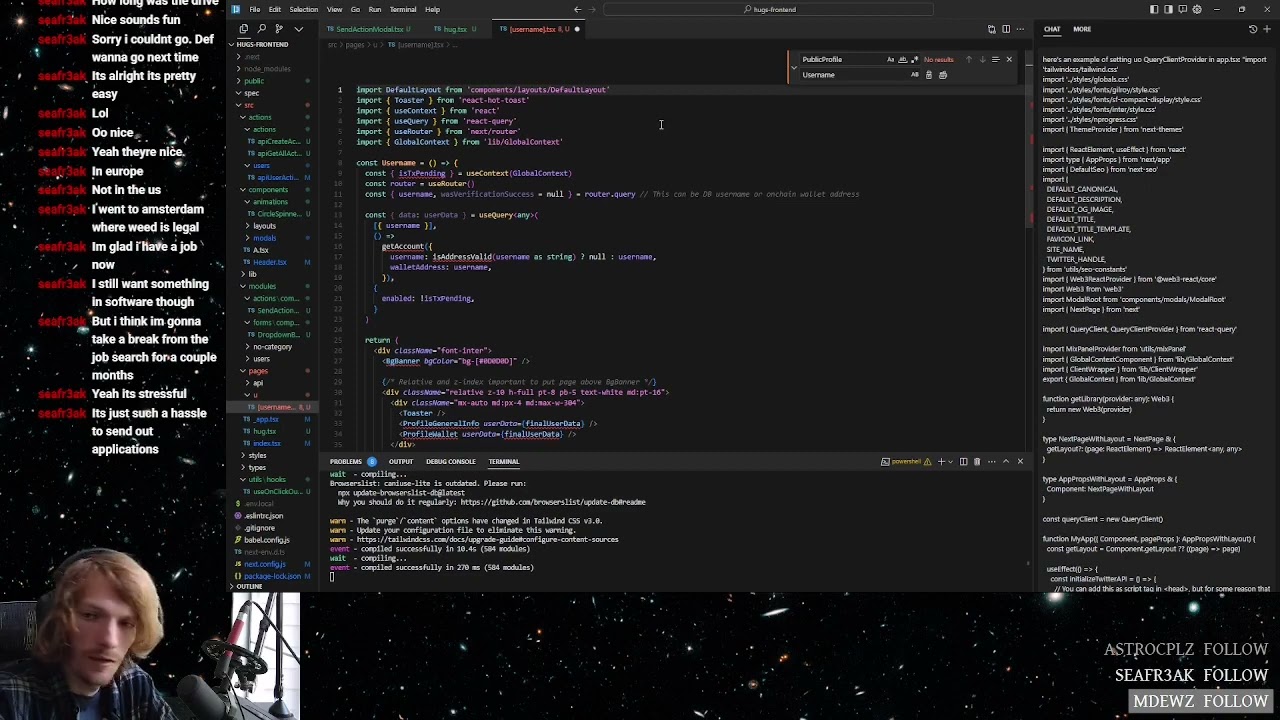Kill terminal with trash icon
This screenshot has height=720, width=1280.
point(977,462)
